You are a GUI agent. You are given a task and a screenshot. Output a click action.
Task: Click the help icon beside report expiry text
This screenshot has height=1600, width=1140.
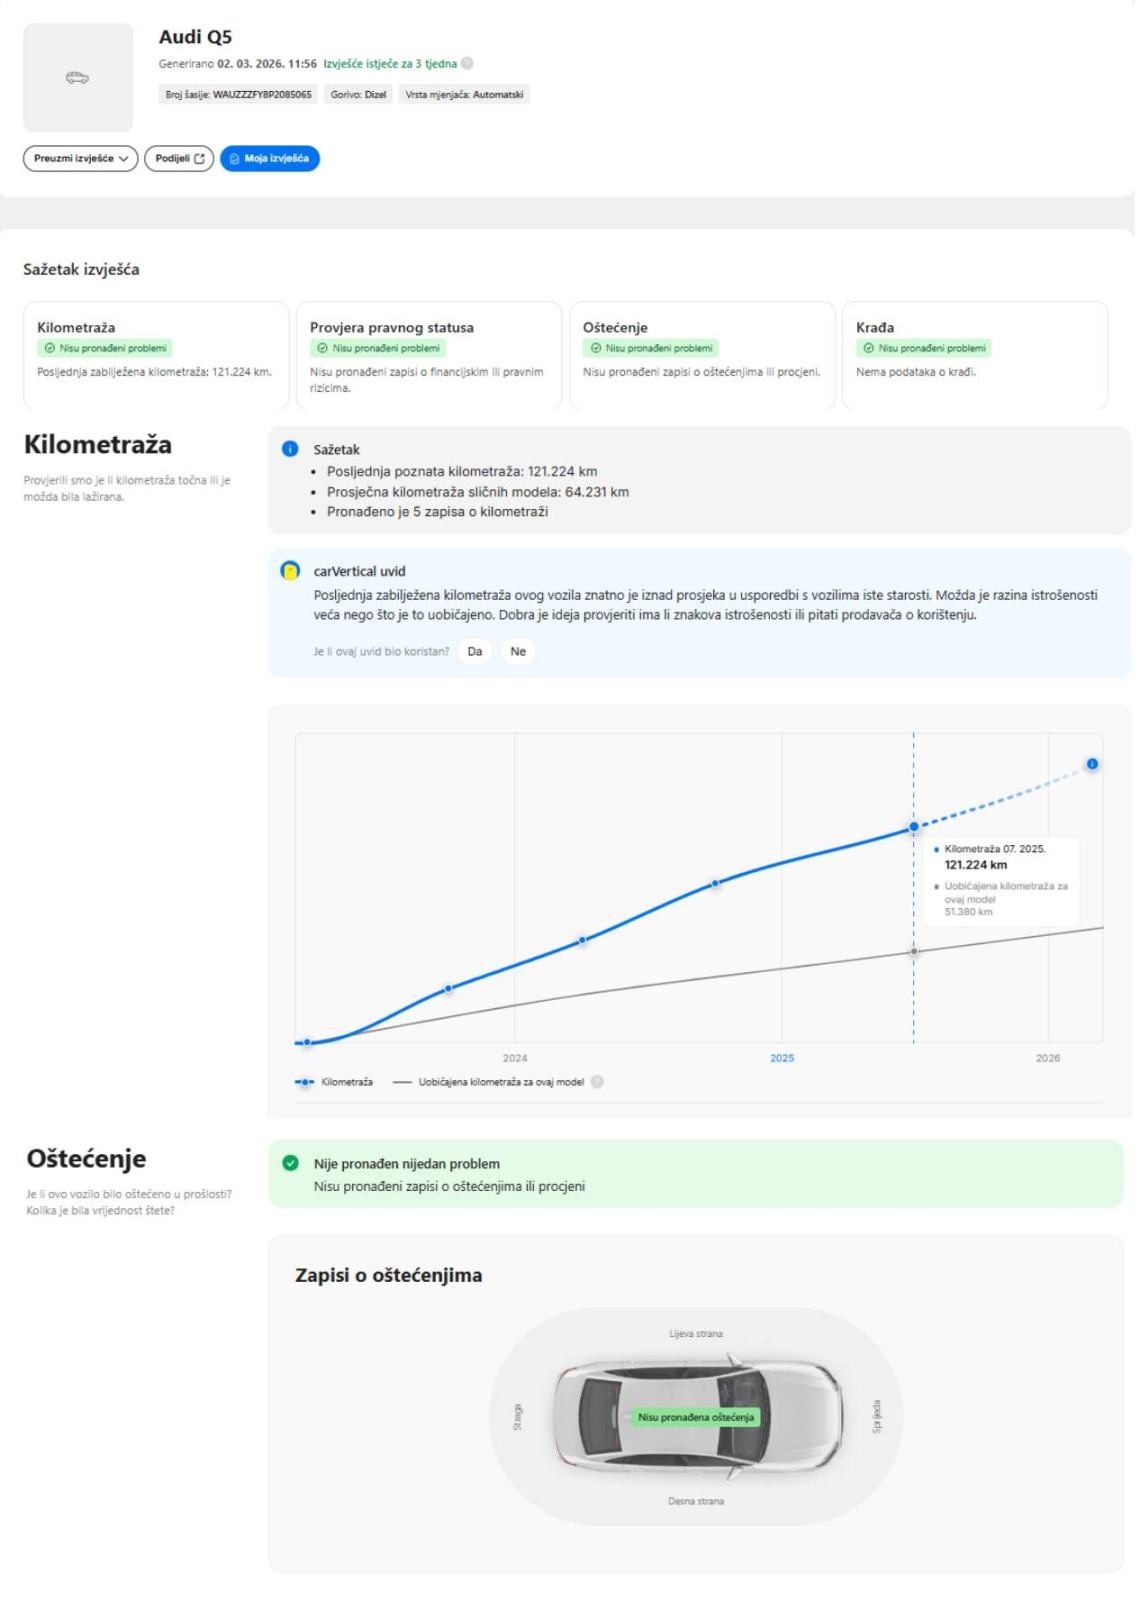click(x=467, y=64)
